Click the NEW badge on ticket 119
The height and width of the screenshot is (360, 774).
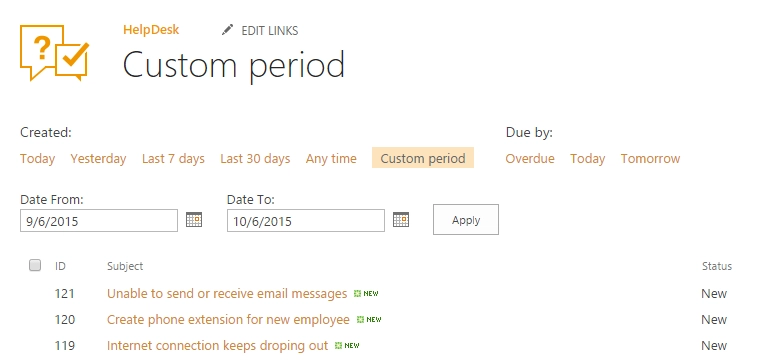coord(347,346)
